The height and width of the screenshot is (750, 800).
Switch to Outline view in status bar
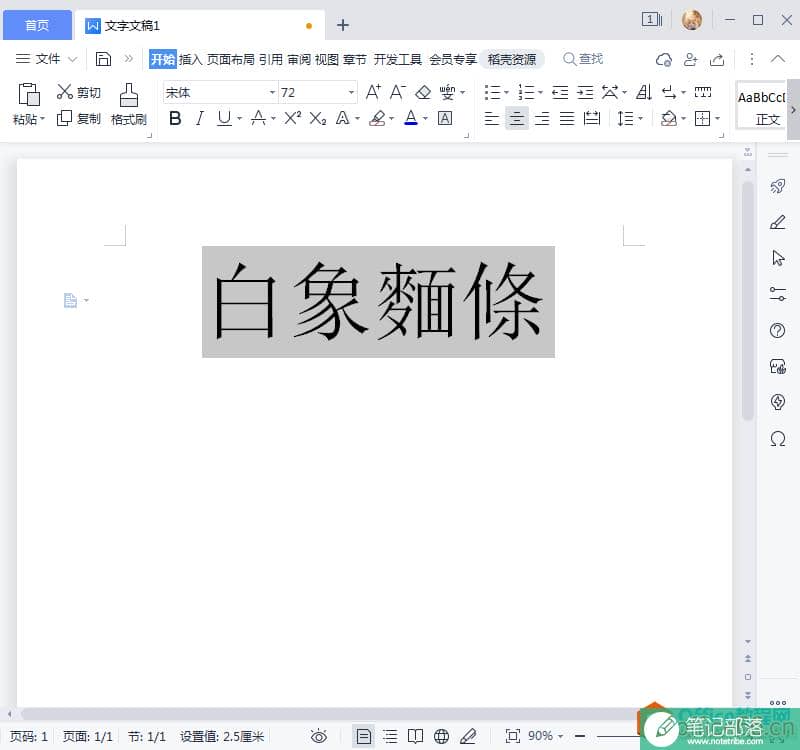pos(390,736)
